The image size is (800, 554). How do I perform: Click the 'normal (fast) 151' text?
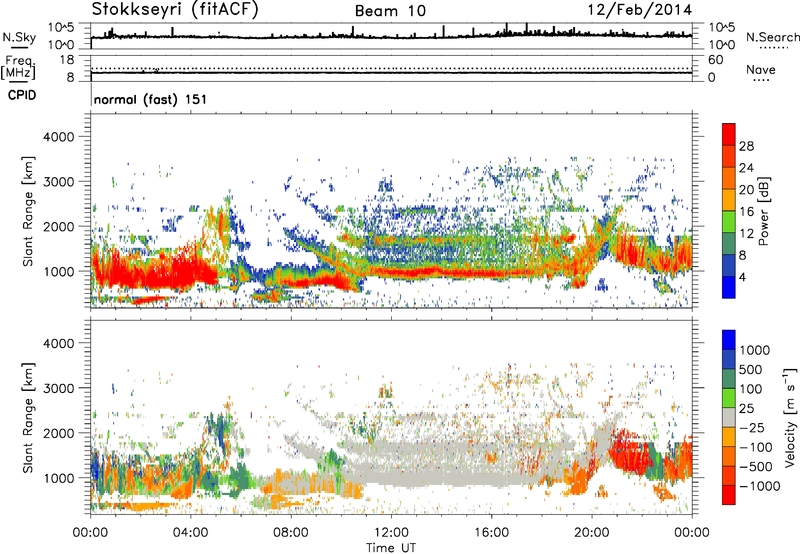[151, 99]
